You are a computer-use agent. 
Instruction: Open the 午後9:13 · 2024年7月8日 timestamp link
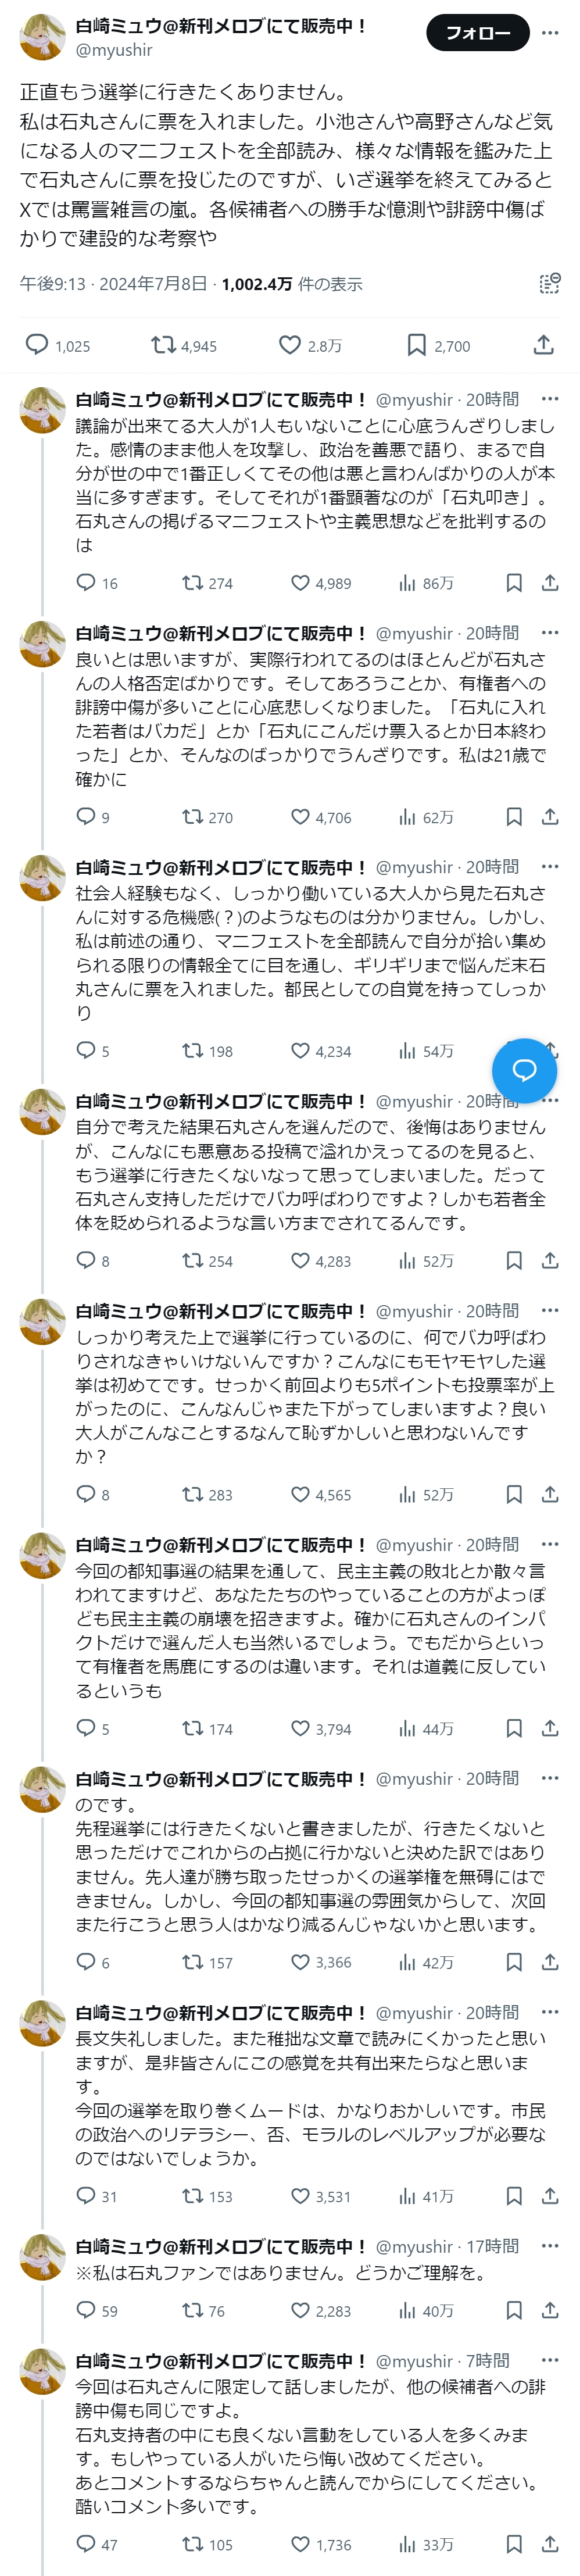114,284
